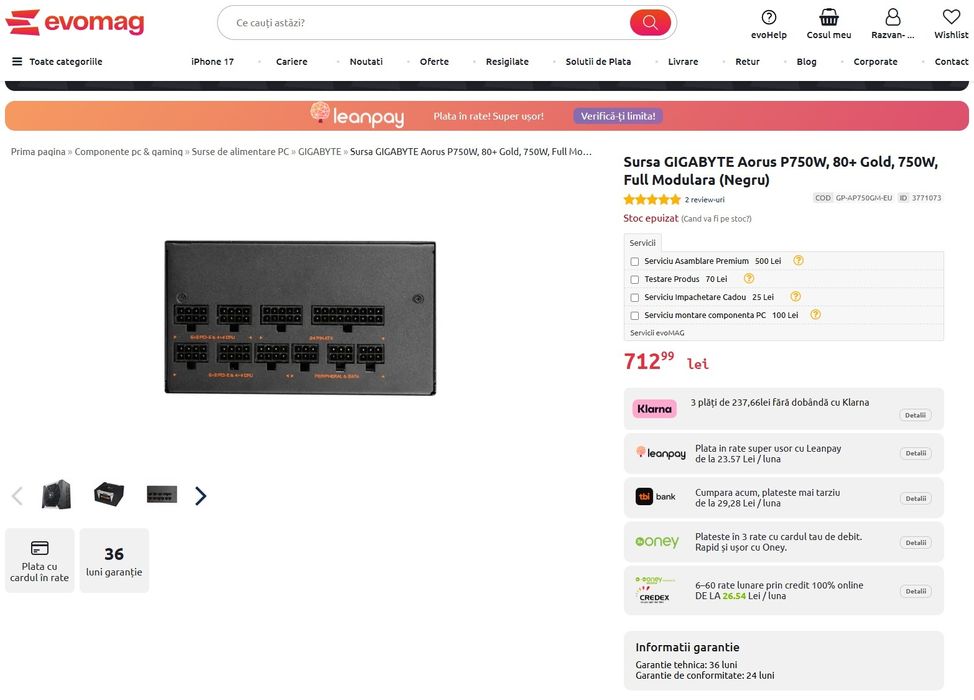Open the user account profile icon
Image resolution: width=974 pixels, height=700 pixels.
pos(893,17)
